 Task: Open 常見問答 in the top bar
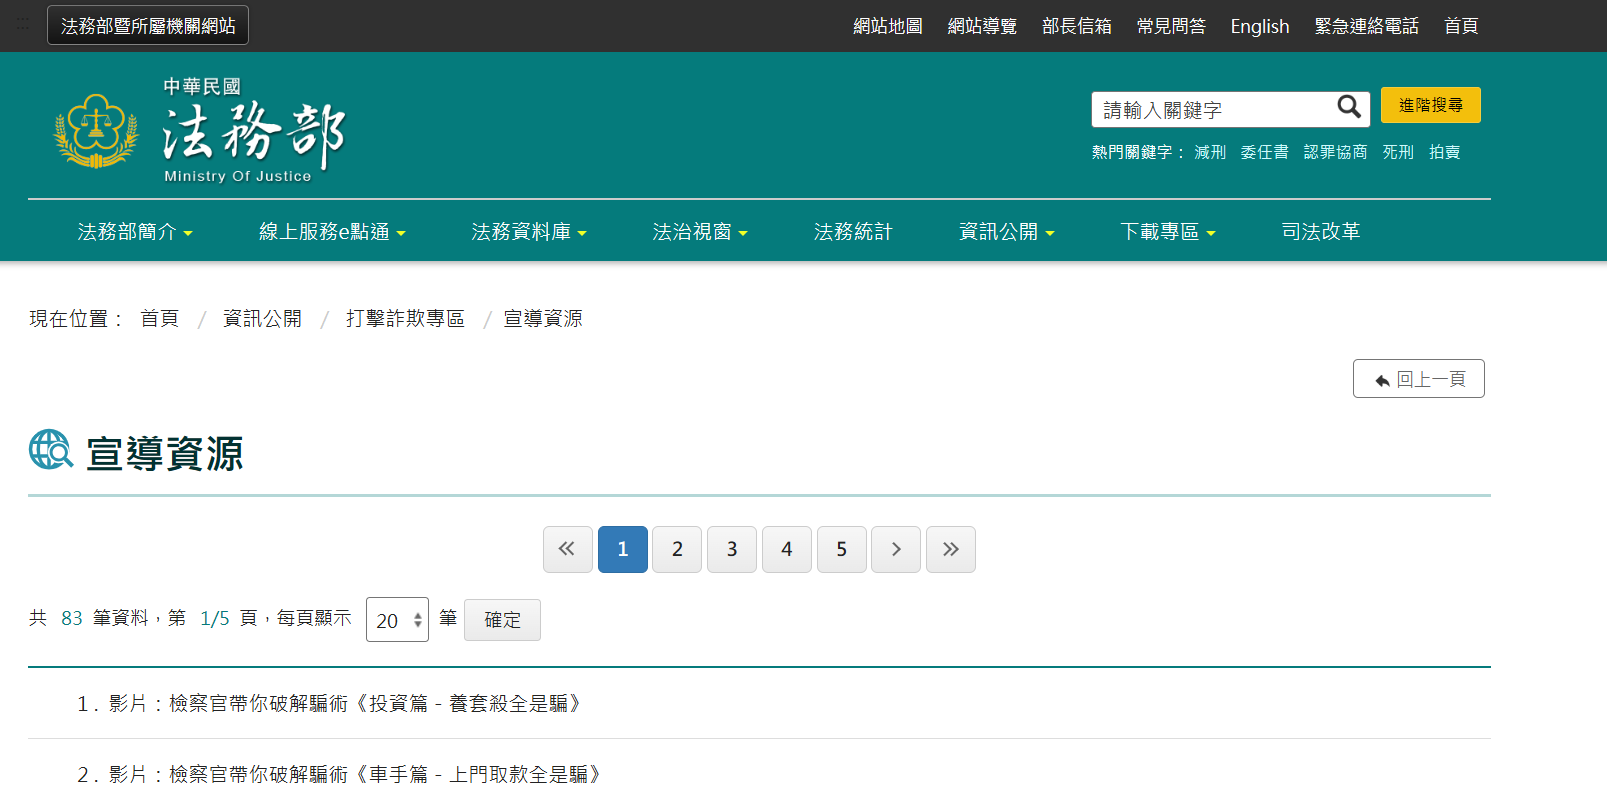click(x=1171, y=26)
